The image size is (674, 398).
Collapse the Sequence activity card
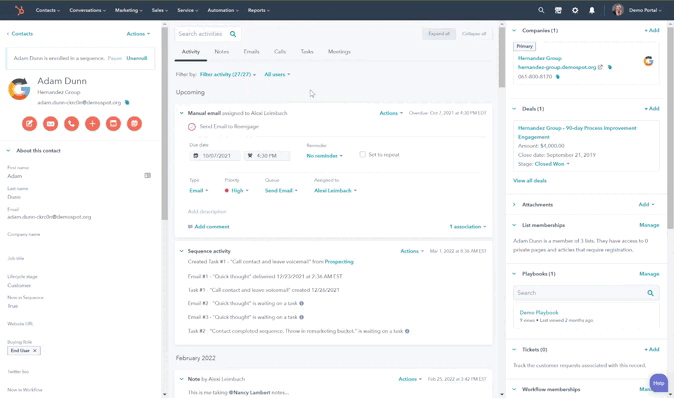click(x=181, y=251)
